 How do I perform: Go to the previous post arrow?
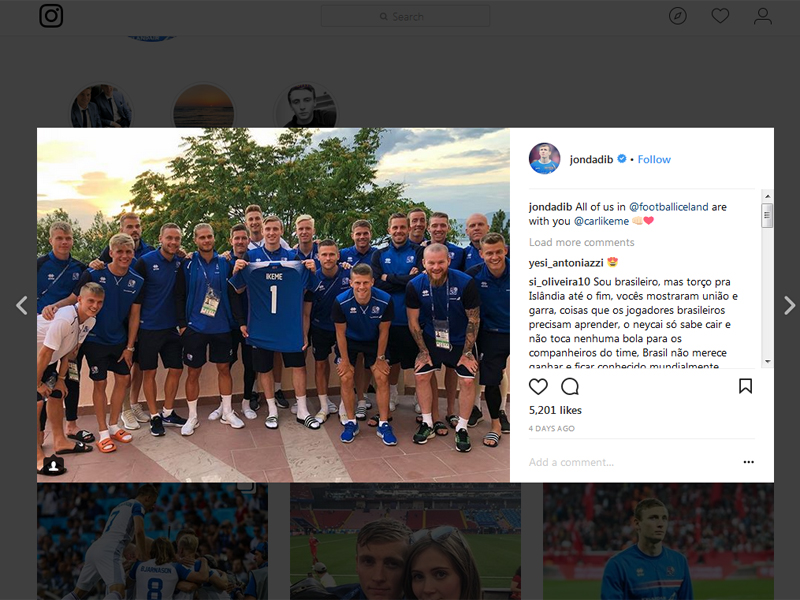(21, 305)
